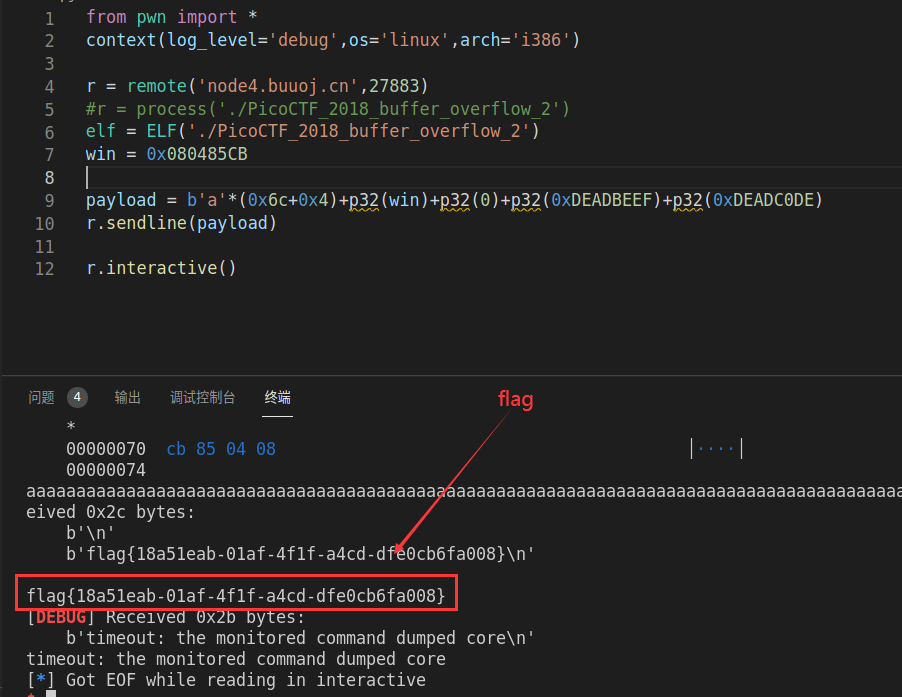Click 'eived 0x2c bytes:' terminal line
This screenshot has width=902, height=697.
click(110, 512)
